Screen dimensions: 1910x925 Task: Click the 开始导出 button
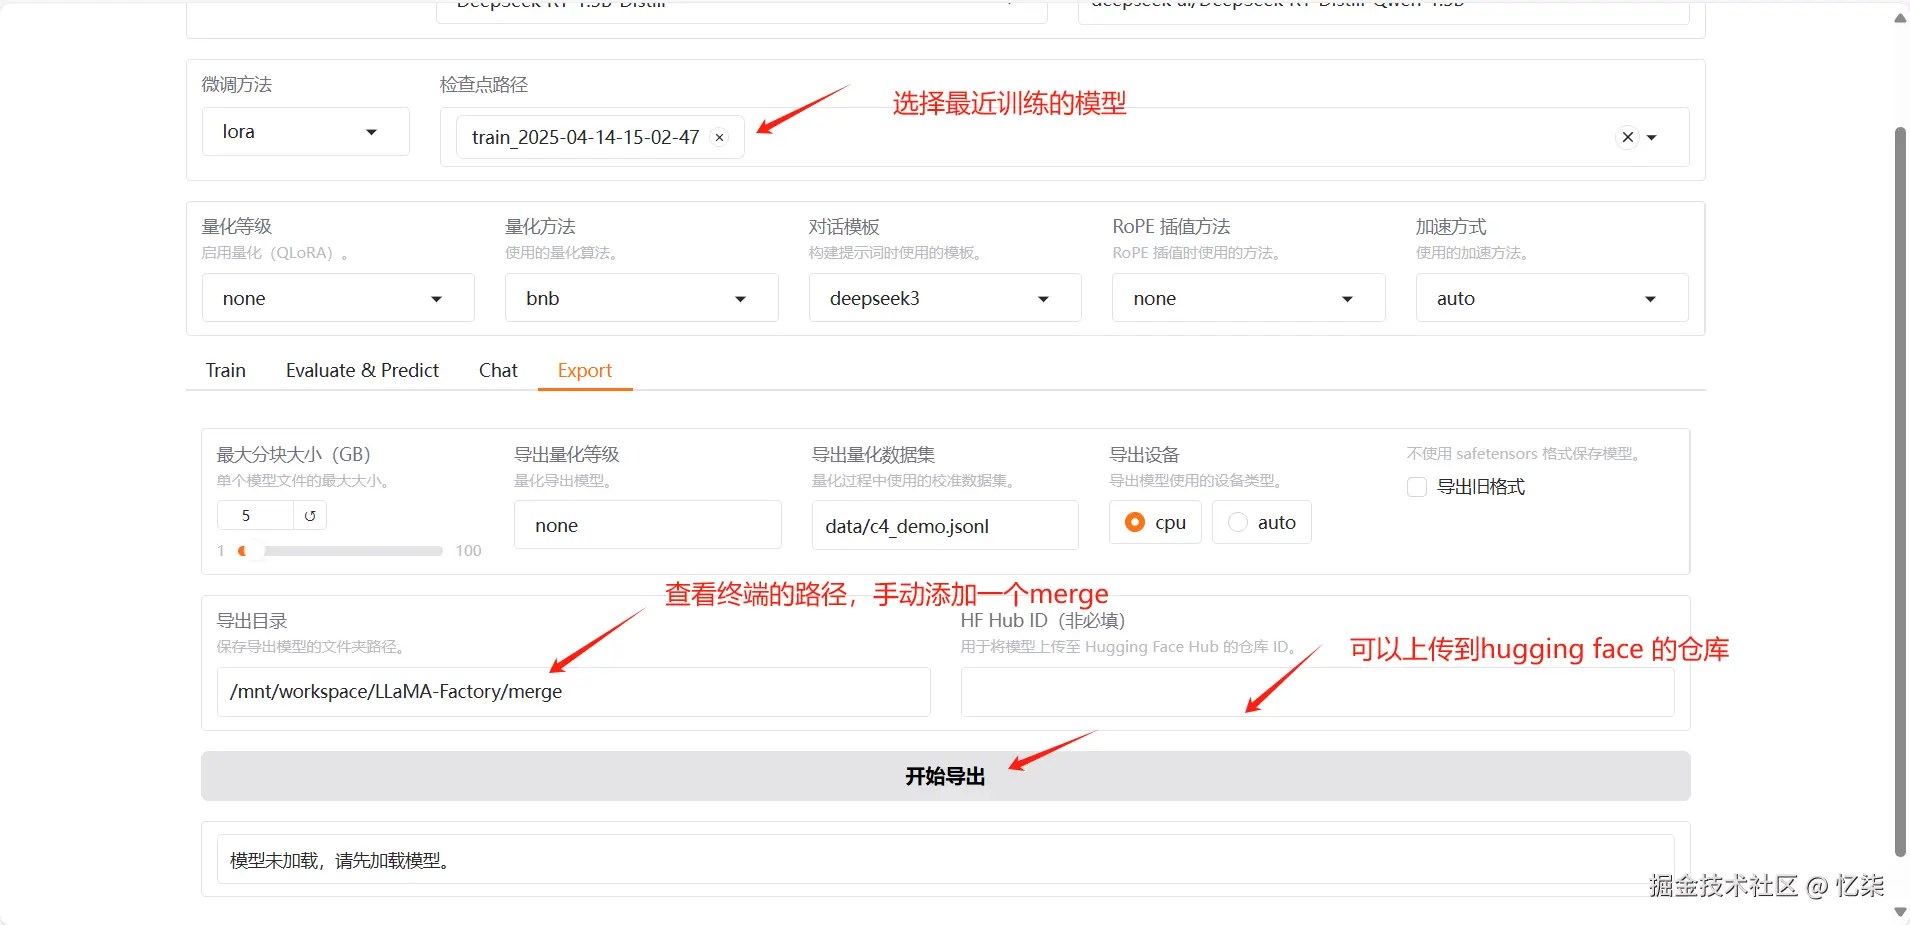(x=945, y=776)
